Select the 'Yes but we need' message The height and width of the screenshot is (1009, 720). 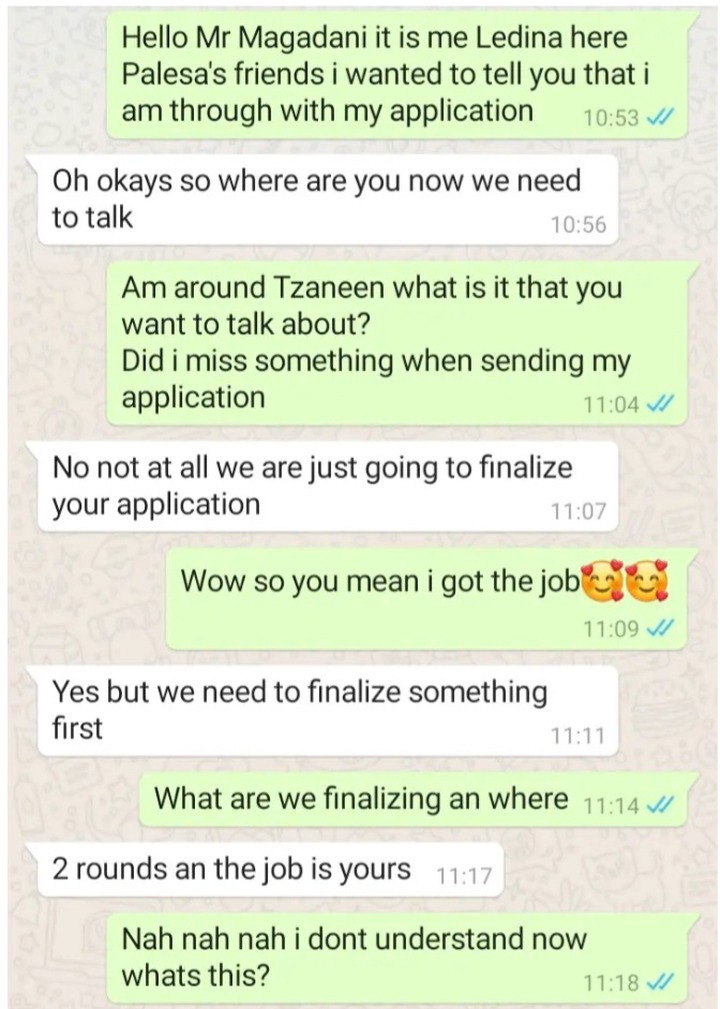325,710
